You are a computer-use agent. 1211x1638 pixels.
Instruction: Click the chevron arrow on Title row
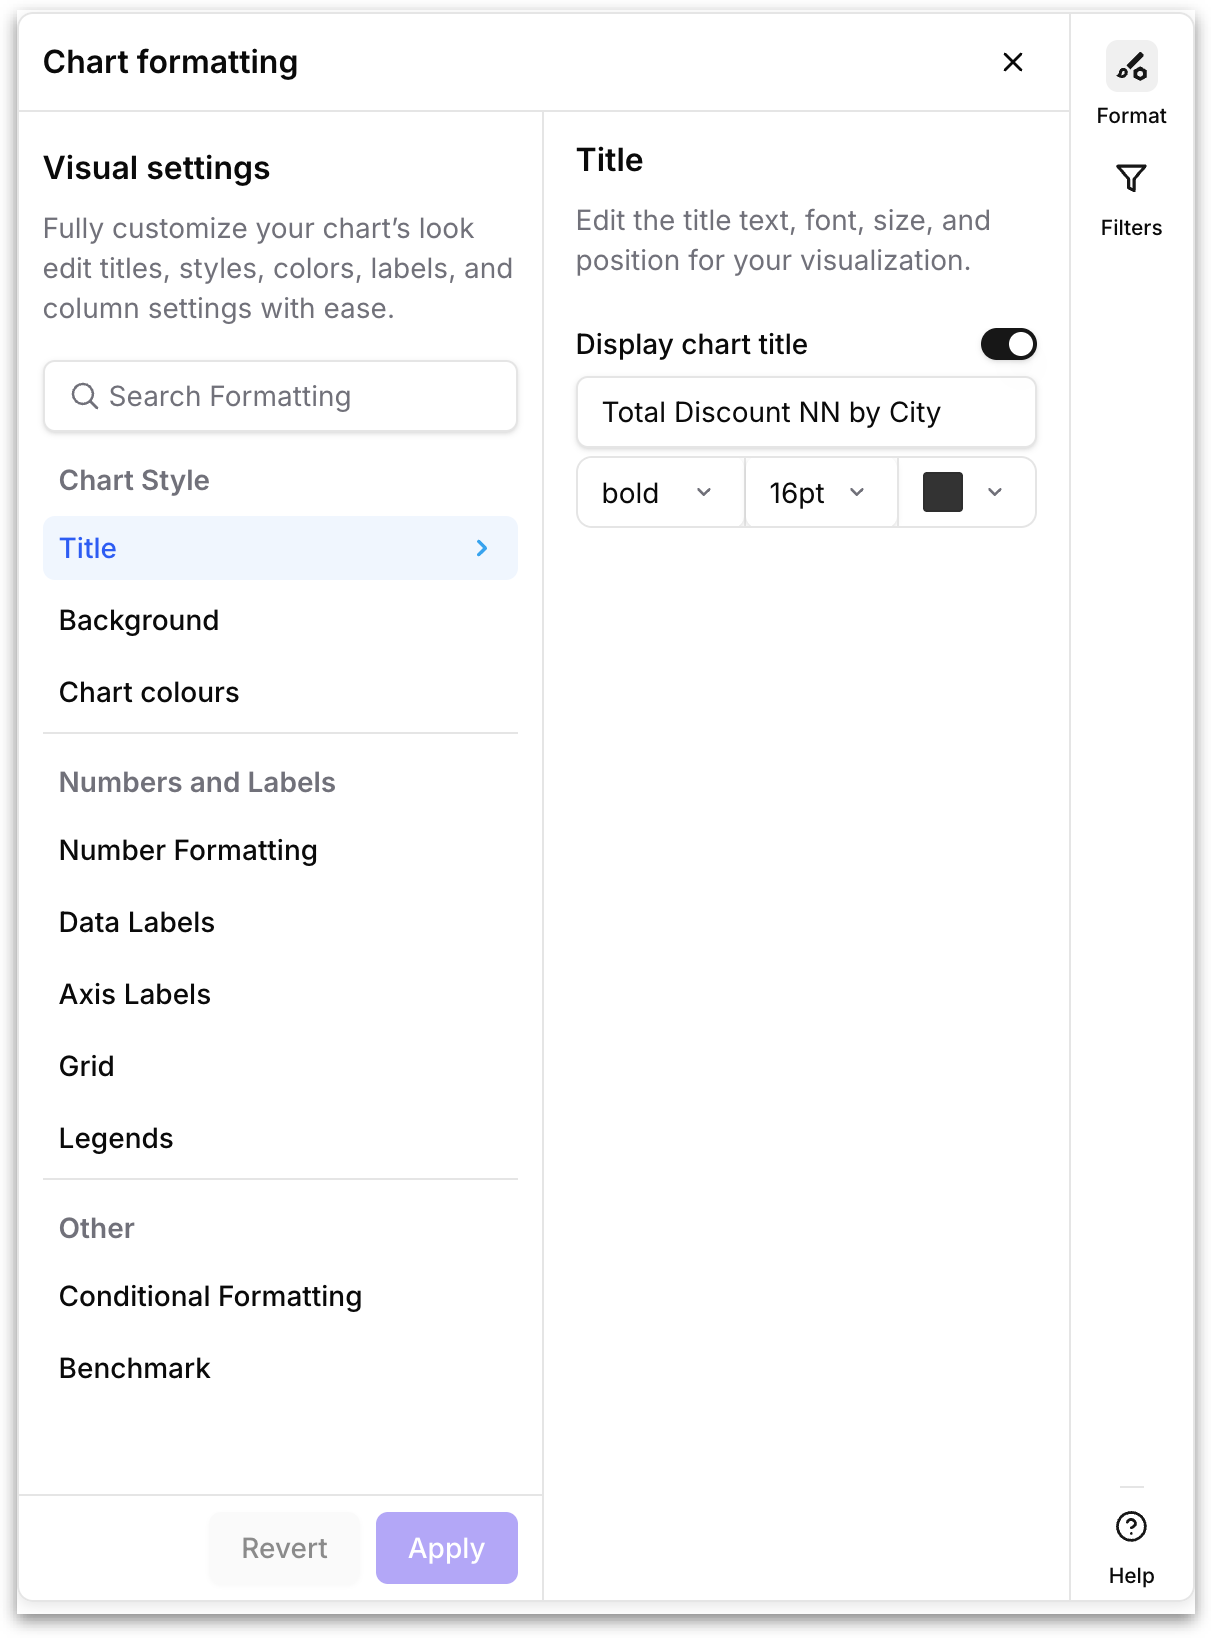(482, 548)
